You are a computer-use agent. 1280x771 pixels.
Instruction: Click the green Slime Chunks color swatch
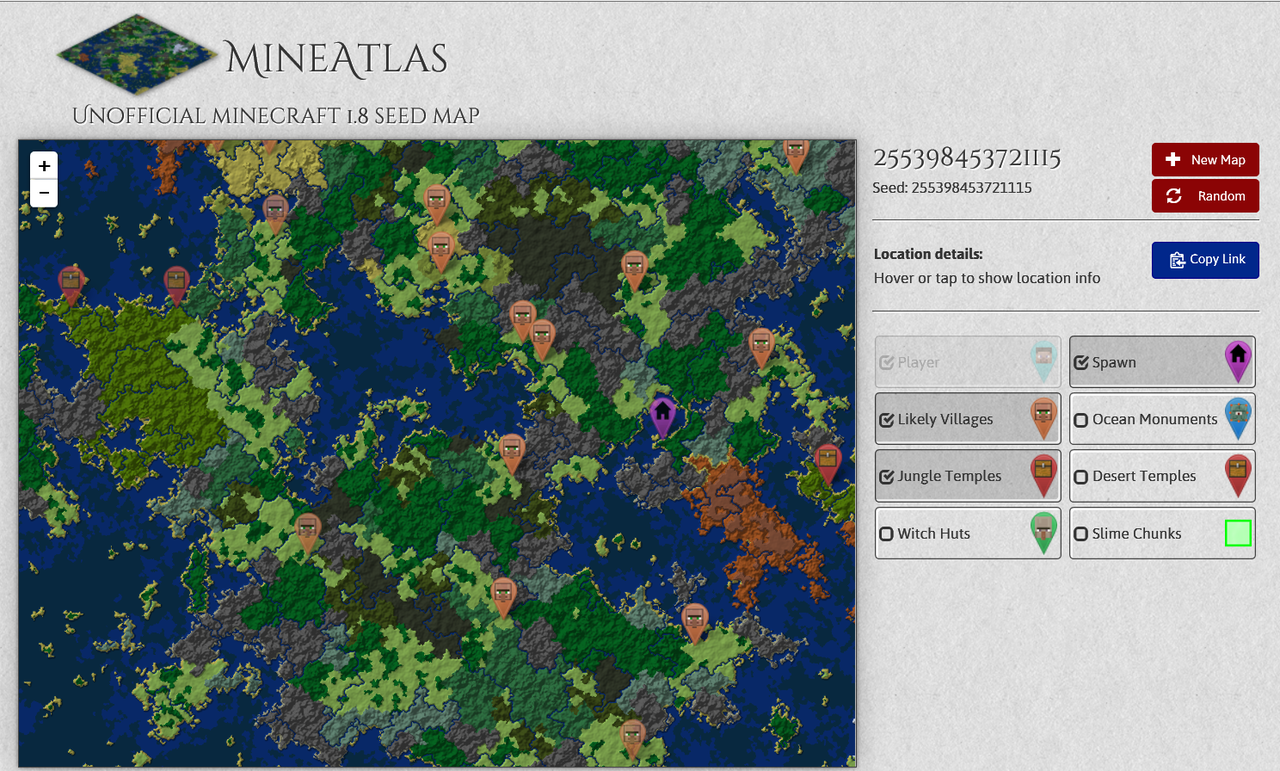tap(1238, 533)
